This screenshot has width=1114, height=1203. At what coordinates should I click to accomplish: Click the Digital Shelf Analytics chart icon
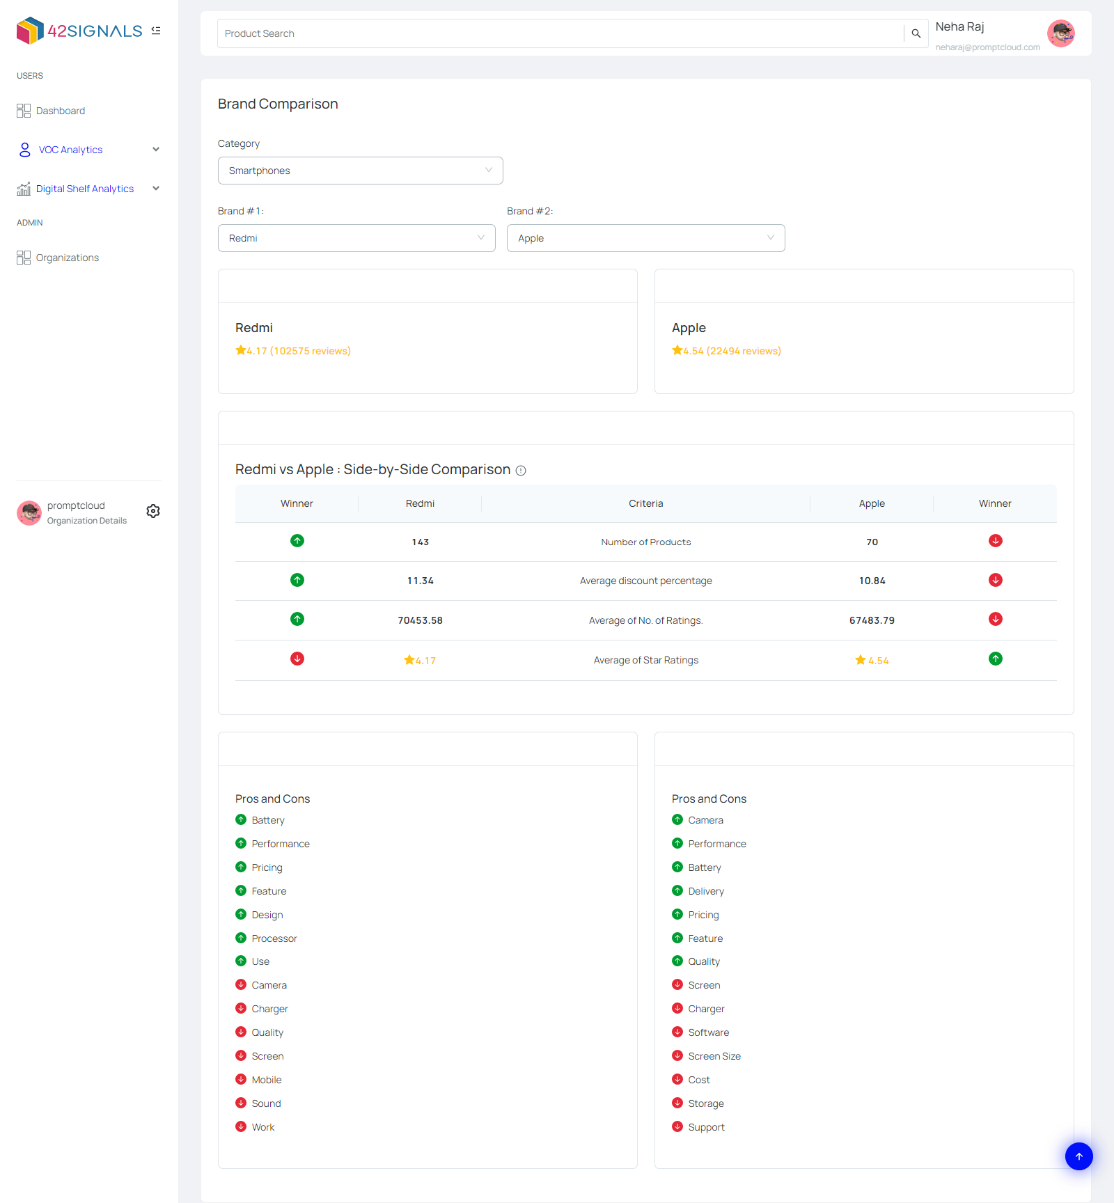click(24, 189)
